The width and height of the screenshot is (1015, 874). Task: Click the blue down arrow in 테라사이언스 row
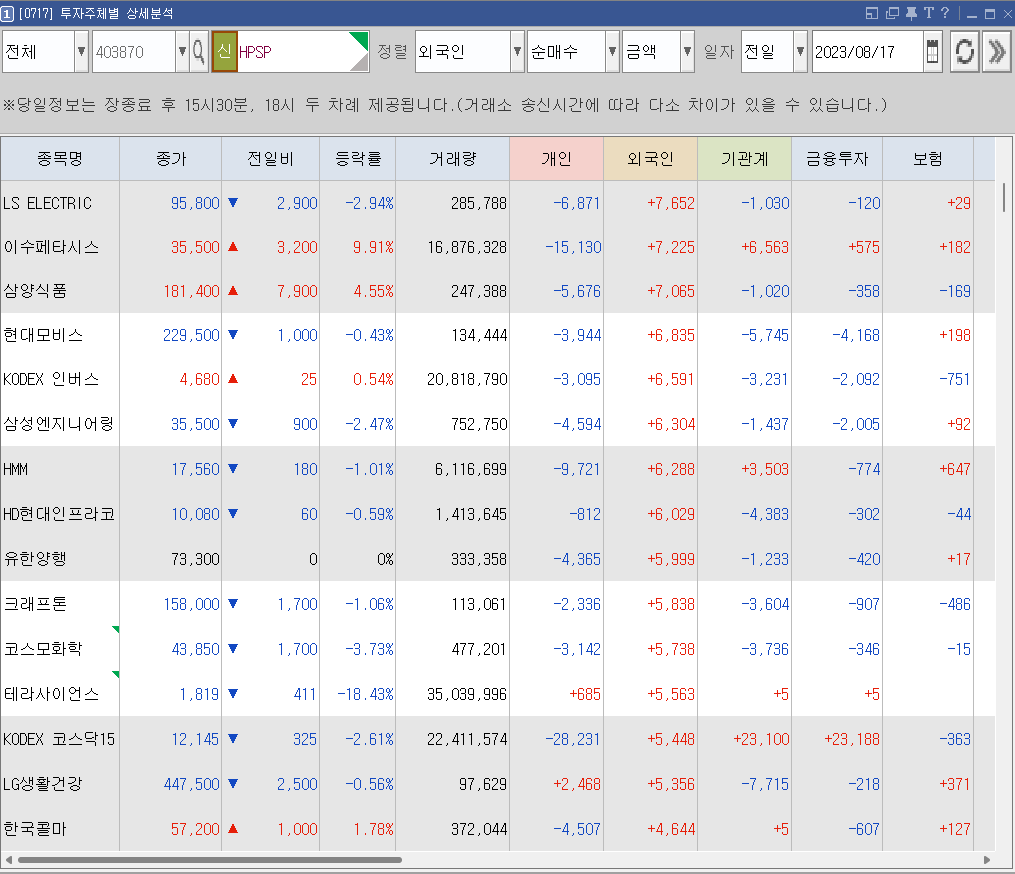coord(233,694)
